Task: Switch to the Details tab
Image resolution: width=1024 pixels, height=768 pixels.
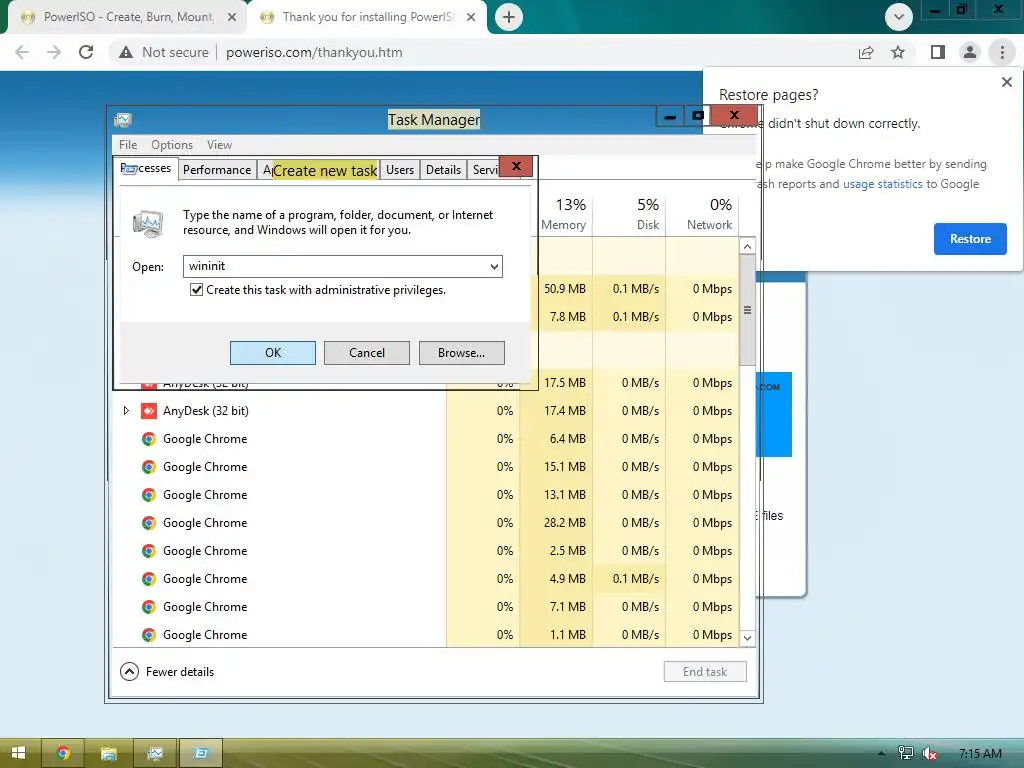Action: coord(443,170)
